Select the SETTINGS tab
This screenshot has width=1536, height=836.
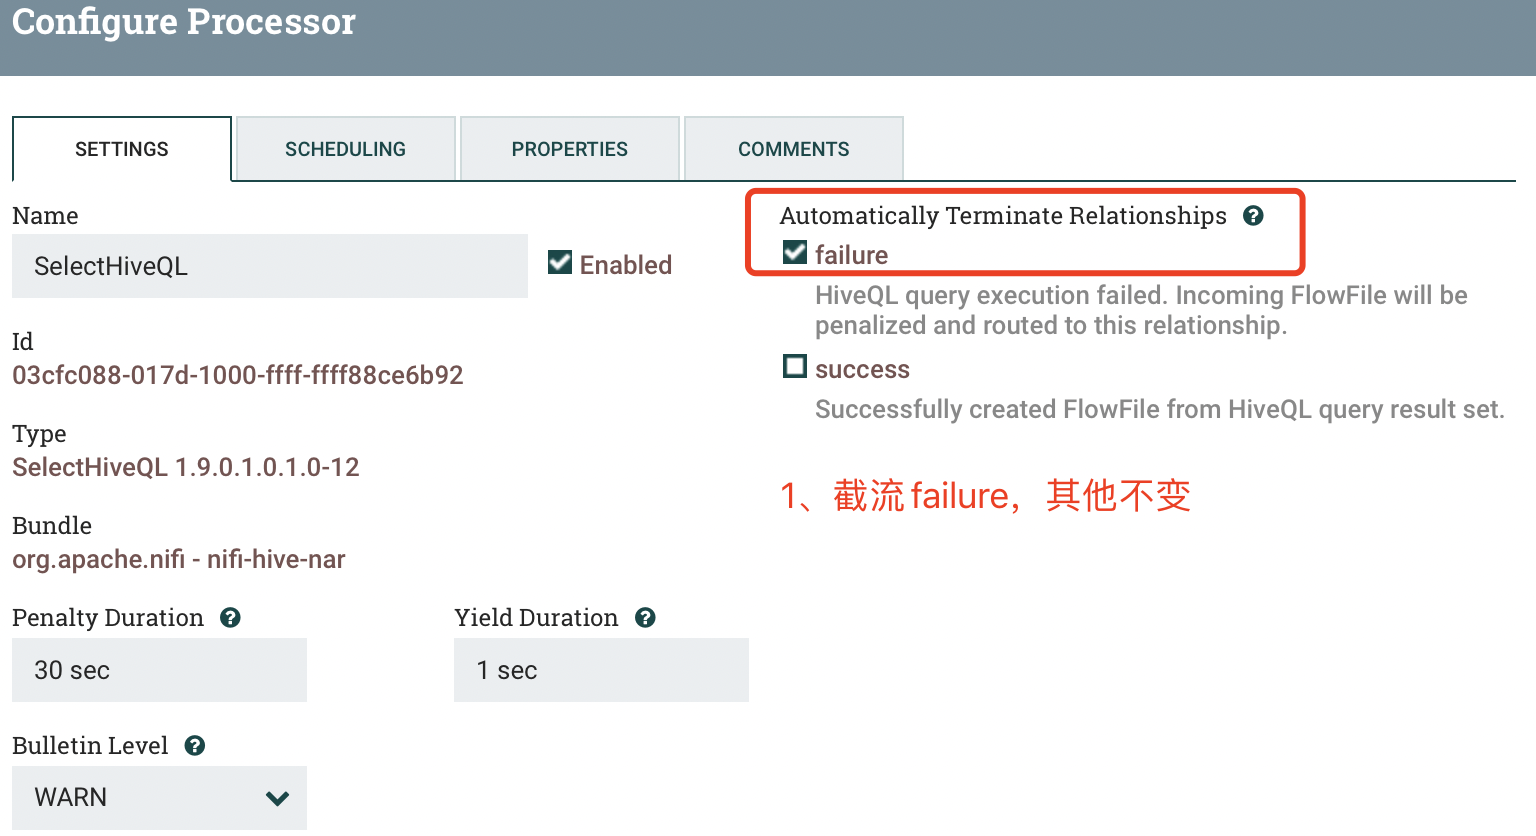[x=122, y=149]
